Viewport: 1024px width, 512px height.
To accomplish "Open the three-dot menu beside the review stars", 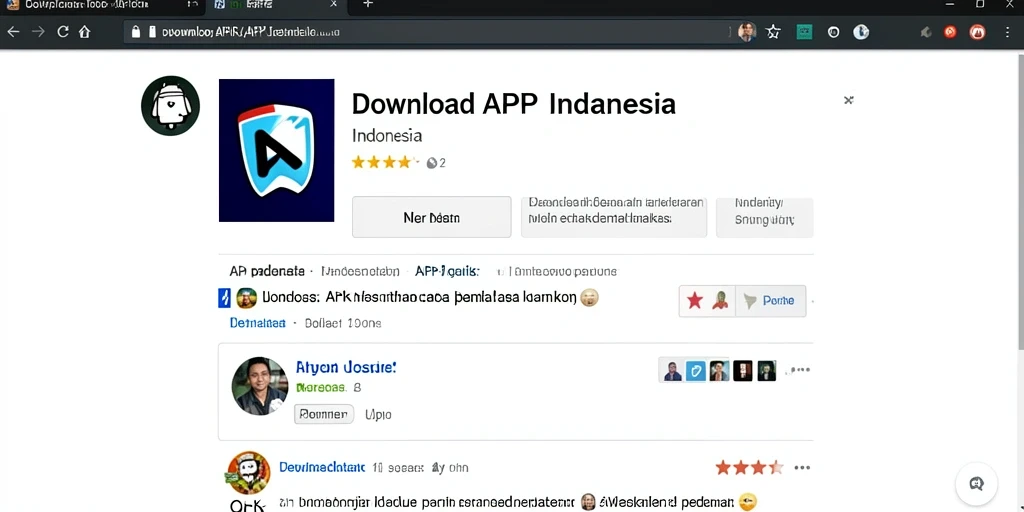I will [802, 468].
